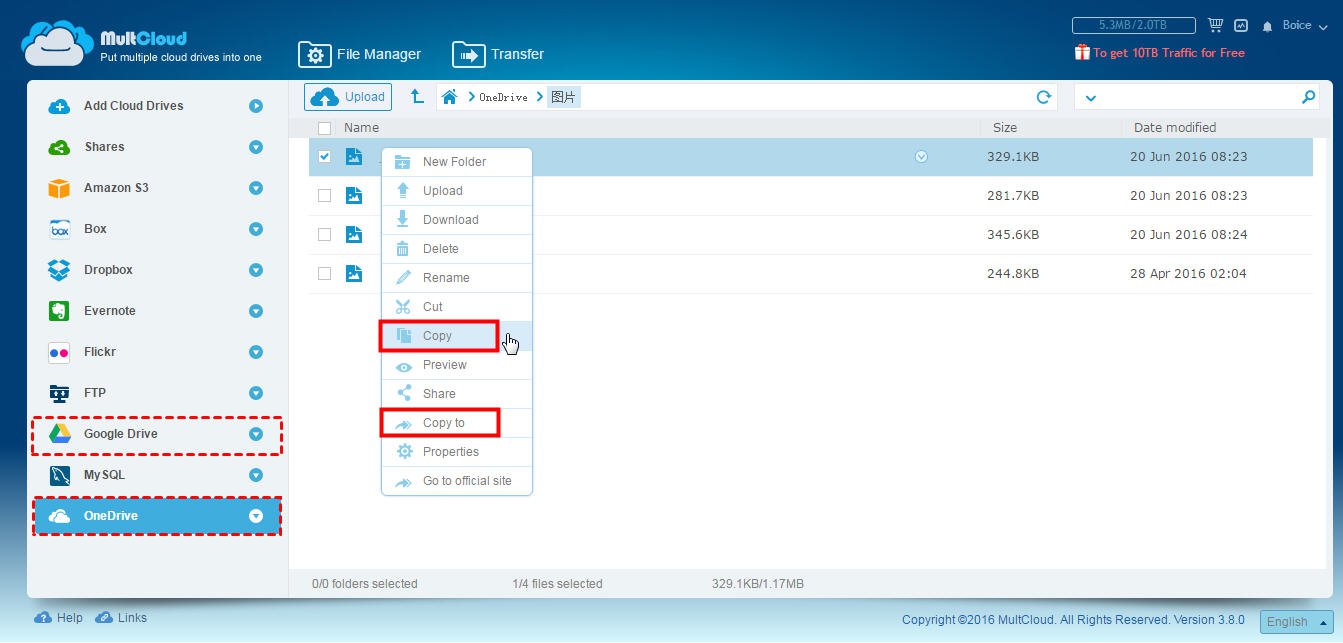Click the Google Drive triangle icon
1343x643 pixels.
point(60,434)
